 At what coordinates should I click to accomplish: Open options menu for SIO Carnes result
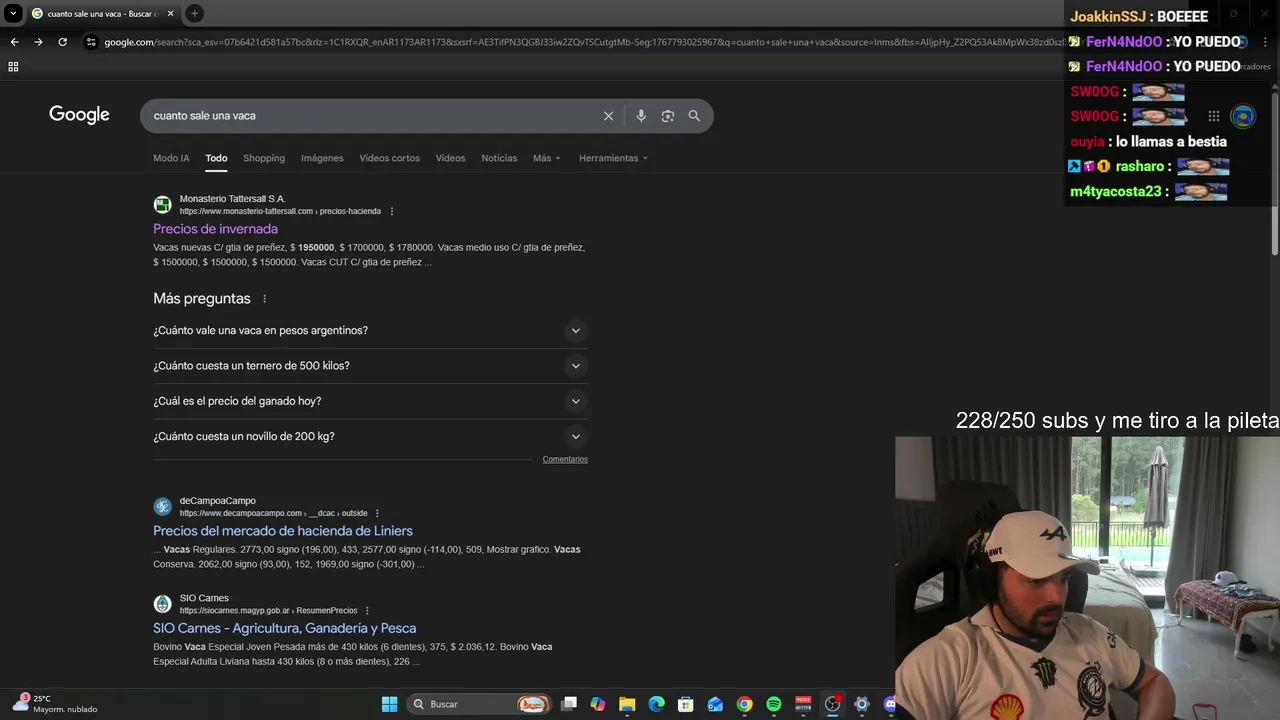pos(367,611)
